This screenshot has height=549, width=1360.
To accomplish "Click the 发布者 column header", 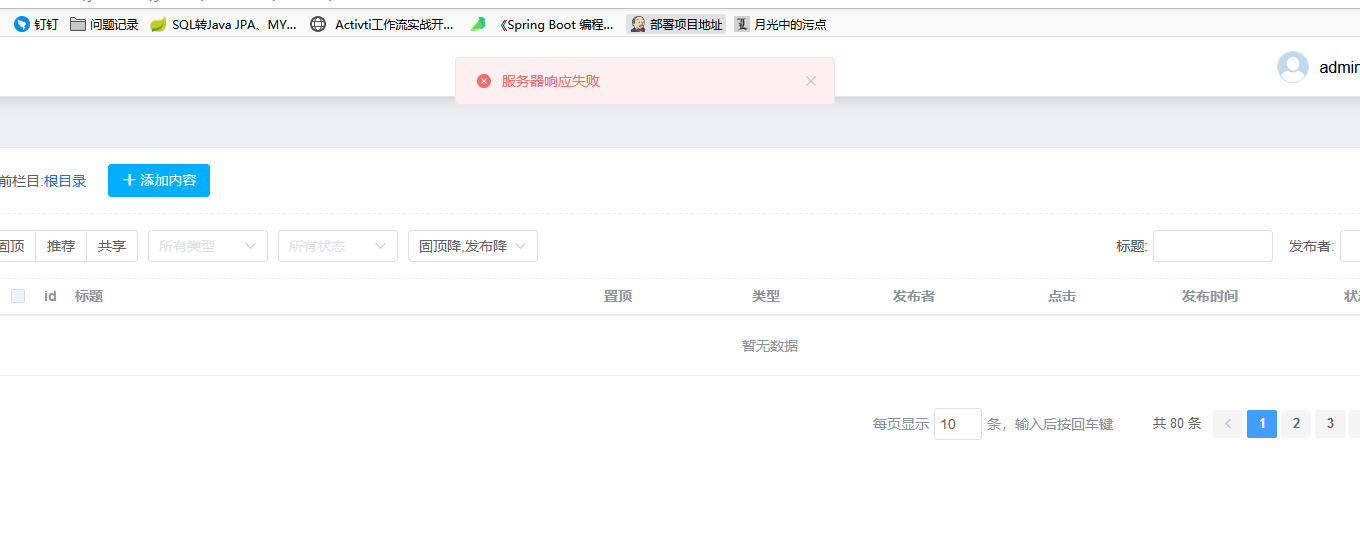I will [914, 296].
